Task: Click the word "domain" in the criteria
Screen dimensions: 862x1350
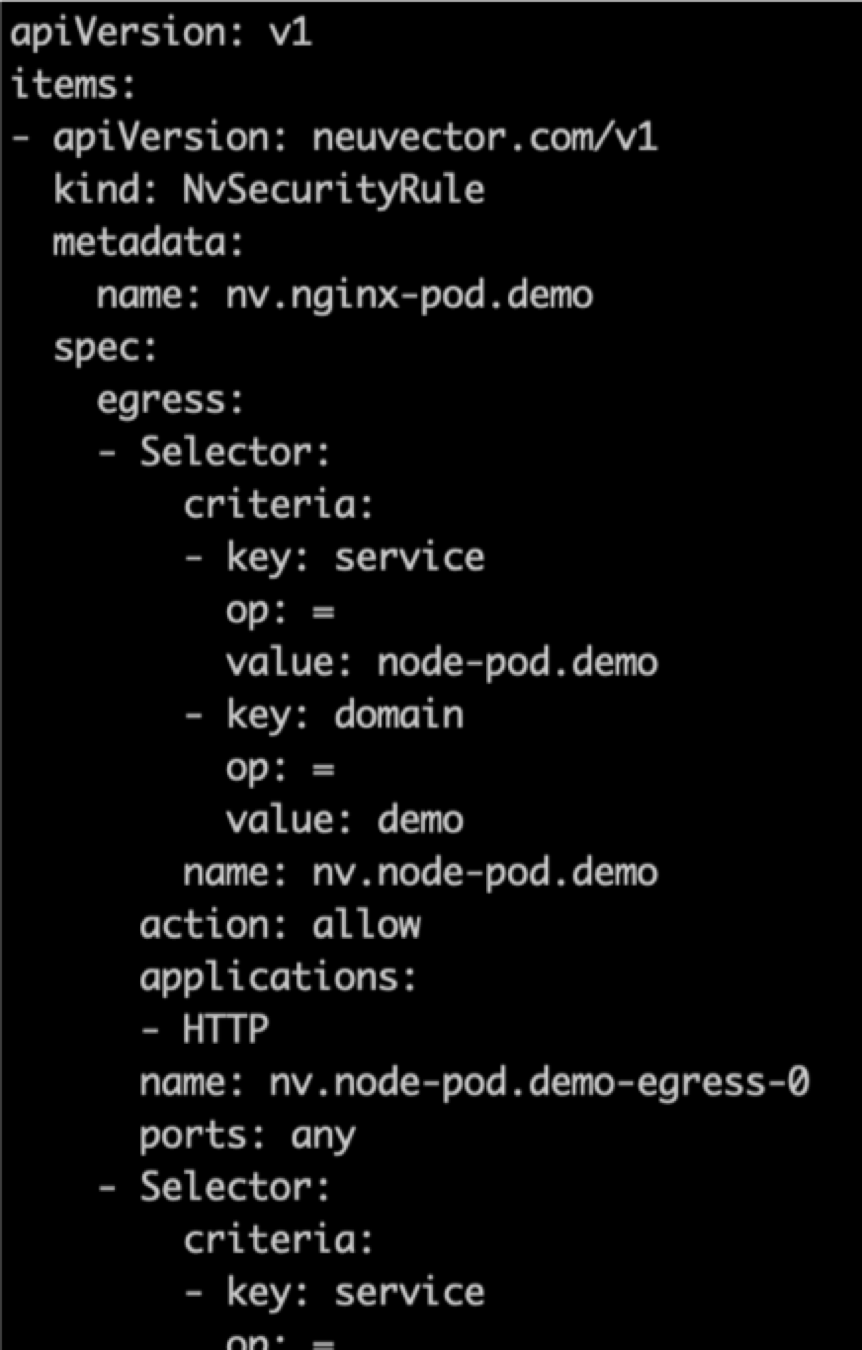Action: 399,715
